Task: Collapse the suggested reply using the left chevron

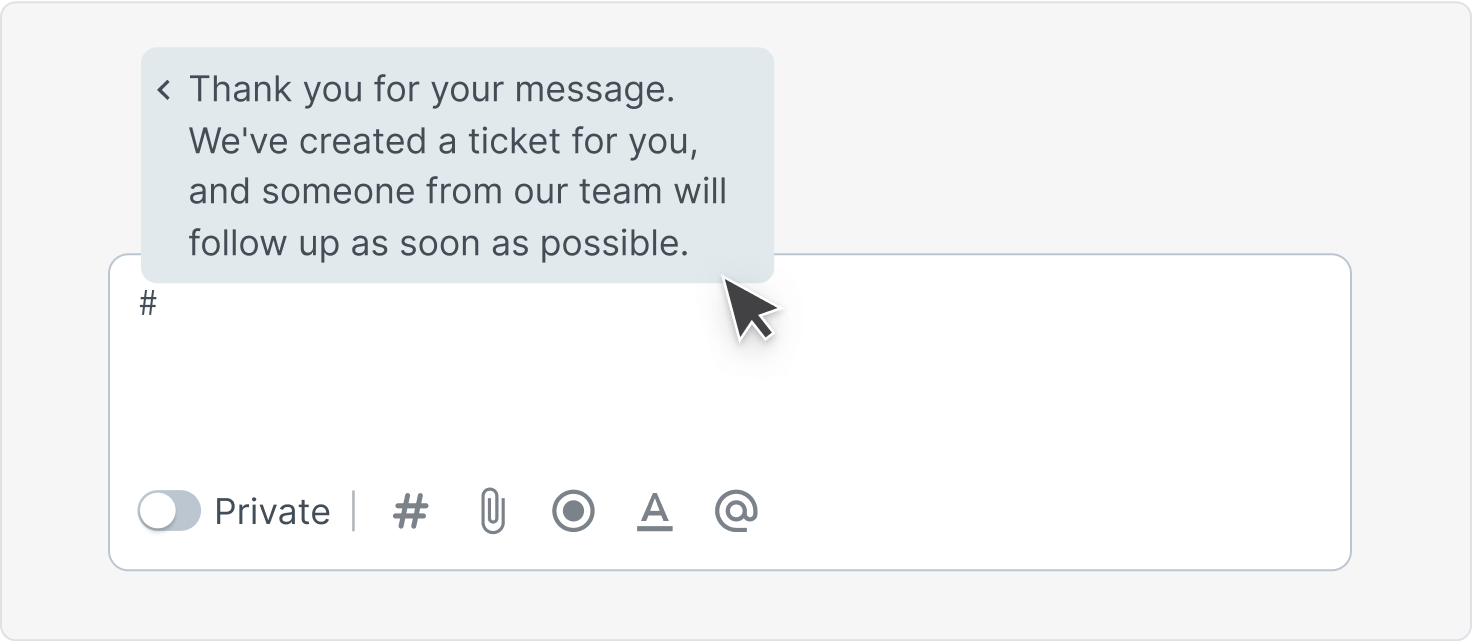Action: click(x=165, y=89)
